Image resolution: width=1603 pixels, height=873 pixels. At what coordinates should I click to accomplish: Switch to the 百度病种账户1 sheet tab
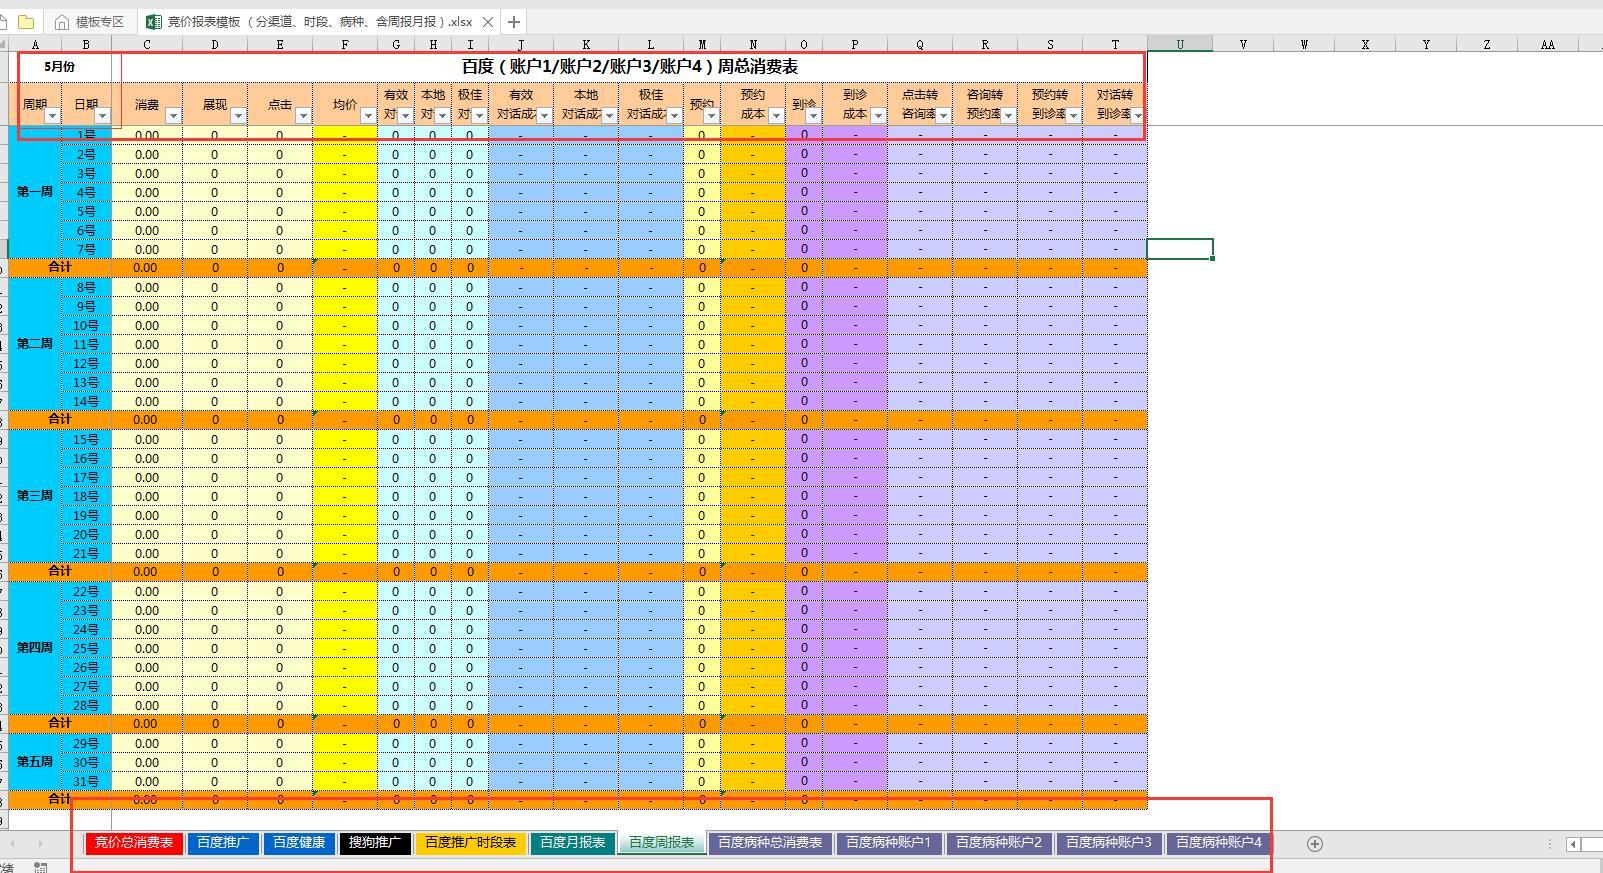coord(889,843)
